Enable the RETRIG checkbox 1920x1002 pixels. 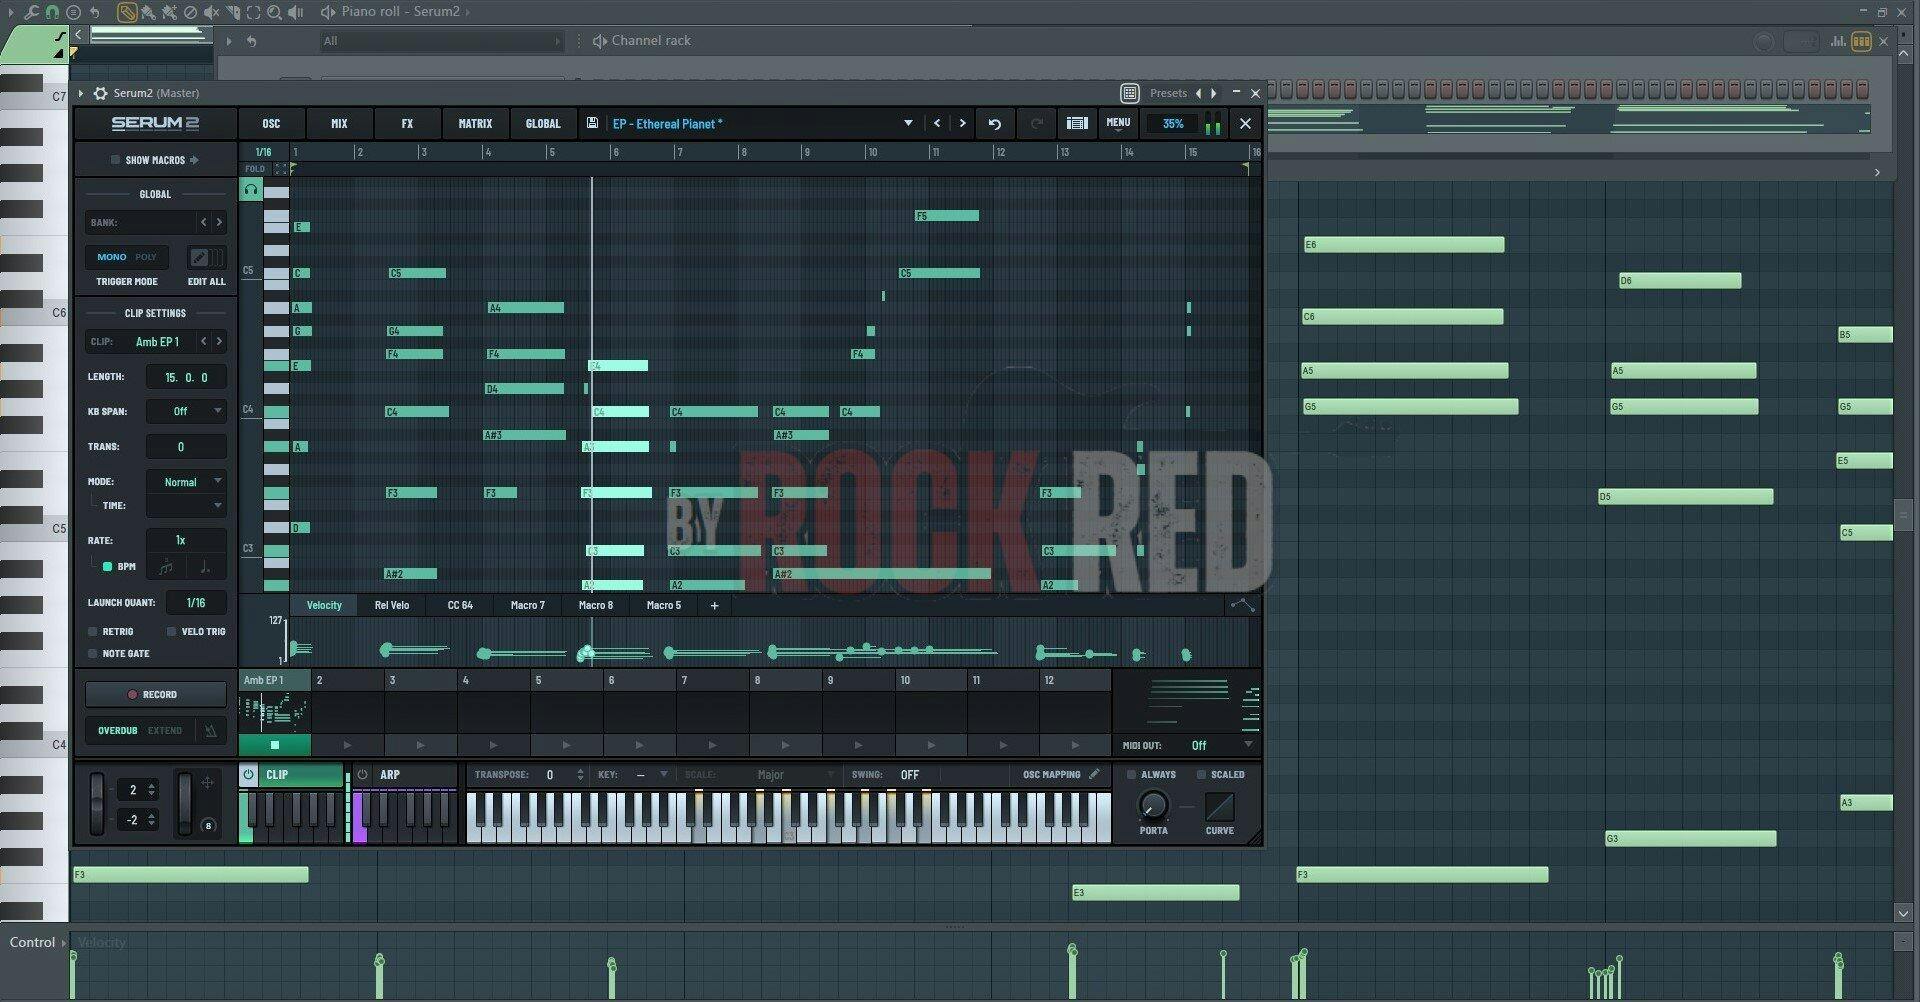pyautogui.click(x=92, y=632)
